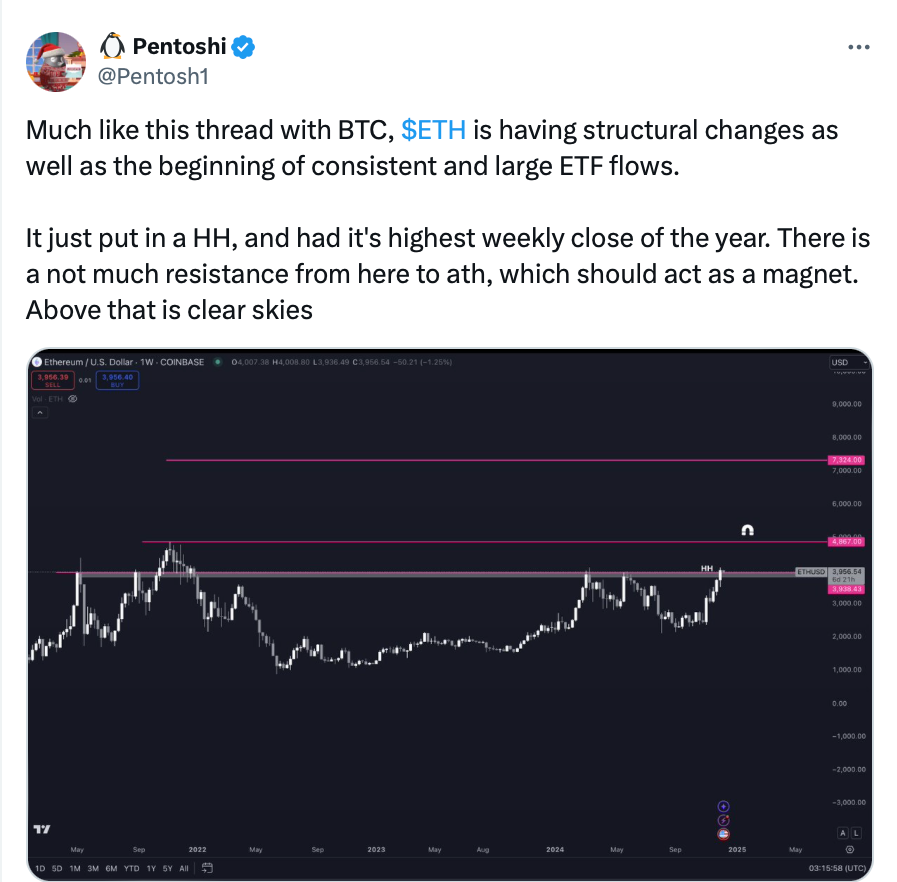Click the magnet icon above ATH line

747,530
